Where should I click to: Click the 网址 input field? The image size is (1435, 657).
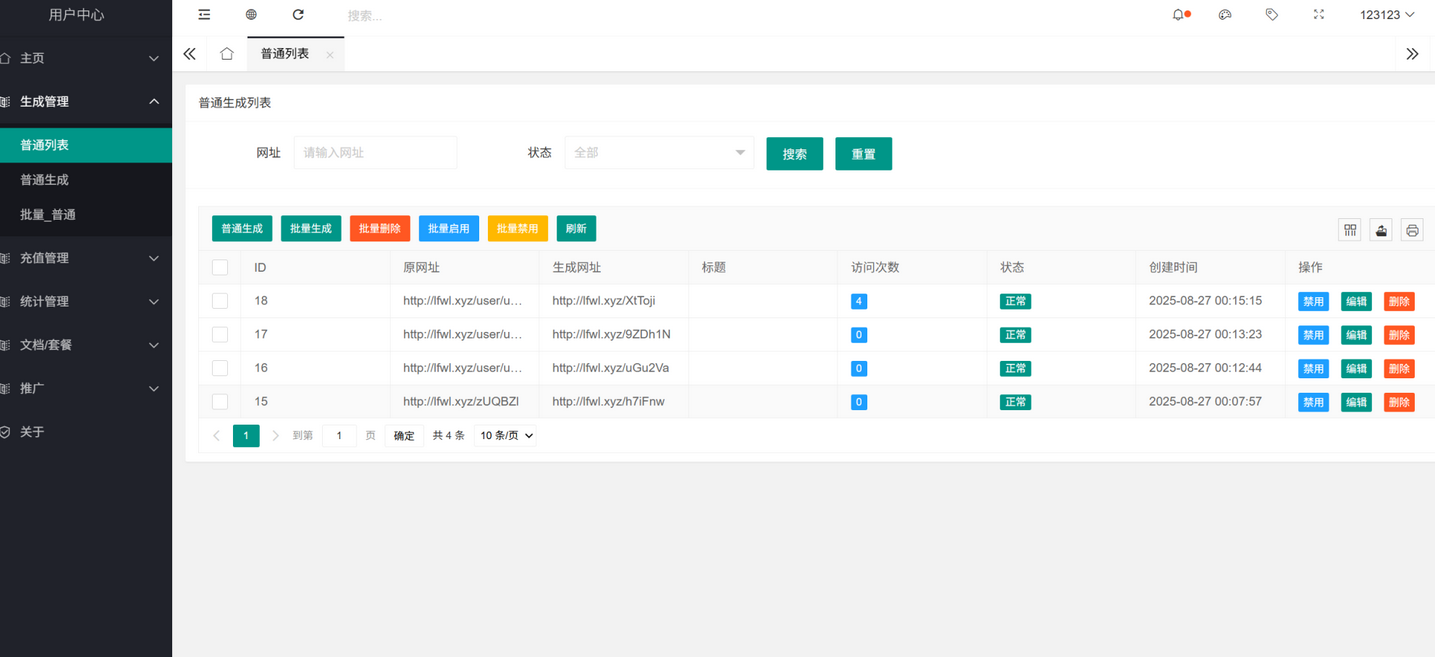pos(375,152)
